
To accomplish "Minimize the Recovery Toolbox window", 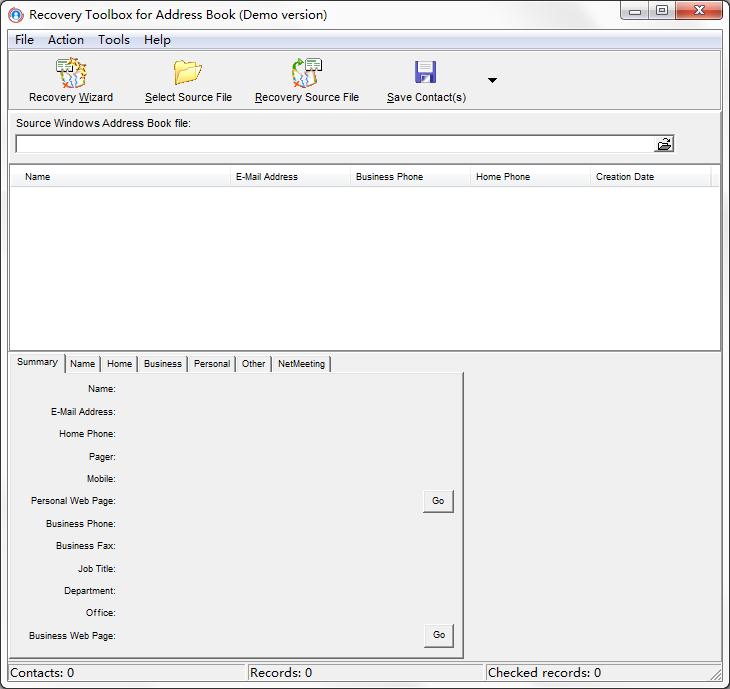I will [x=635, y=11].
